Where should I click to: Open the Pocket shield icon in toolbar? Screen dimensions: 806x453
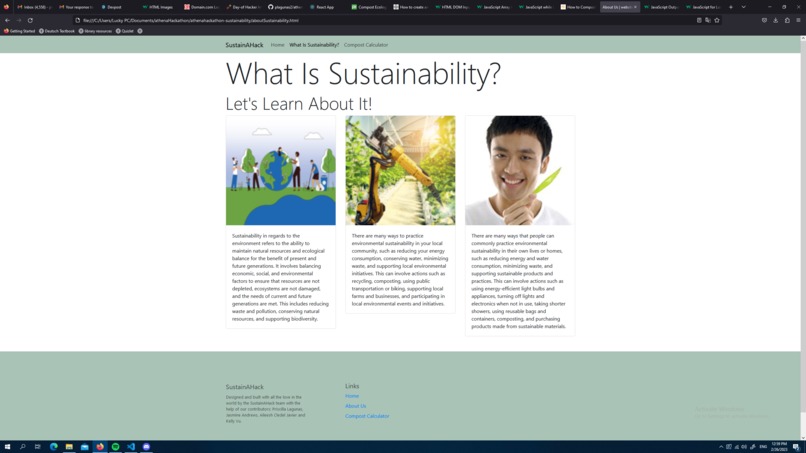764,21
